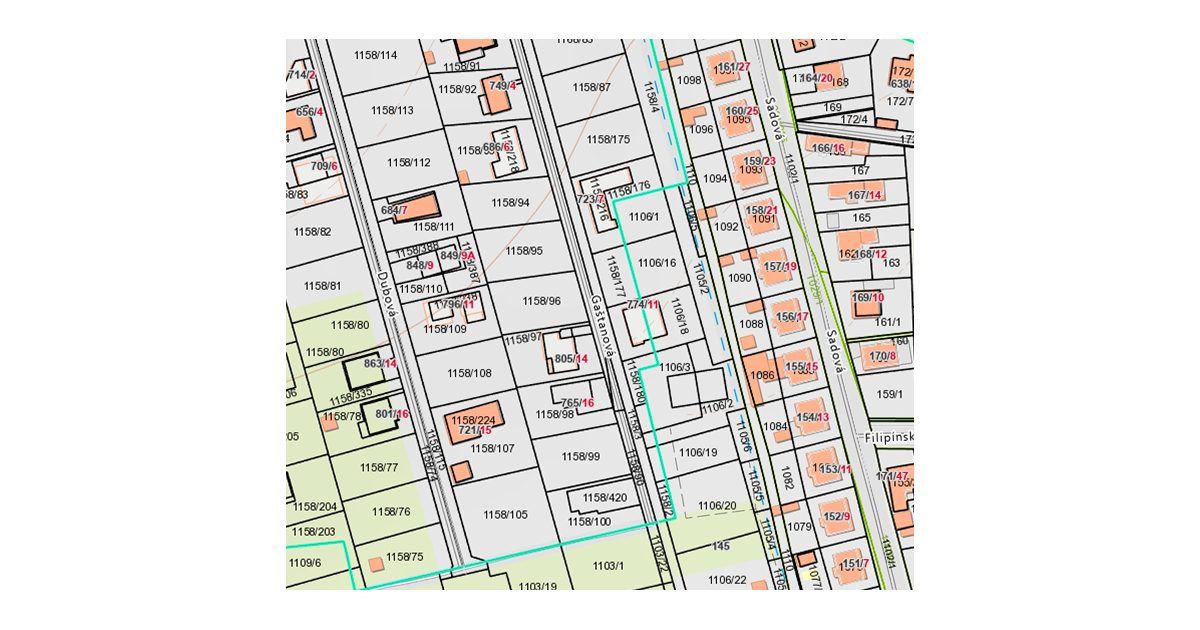
Task: Select parcel 1158/175
Action: 608,139
